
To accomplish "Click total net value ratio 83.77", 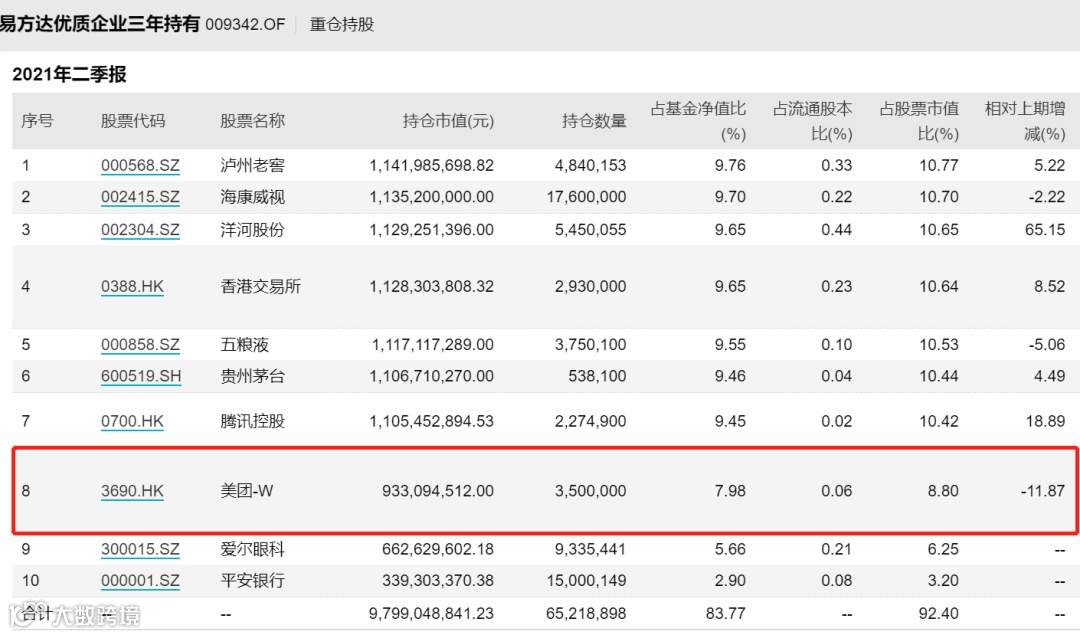I will coord(726,613).
